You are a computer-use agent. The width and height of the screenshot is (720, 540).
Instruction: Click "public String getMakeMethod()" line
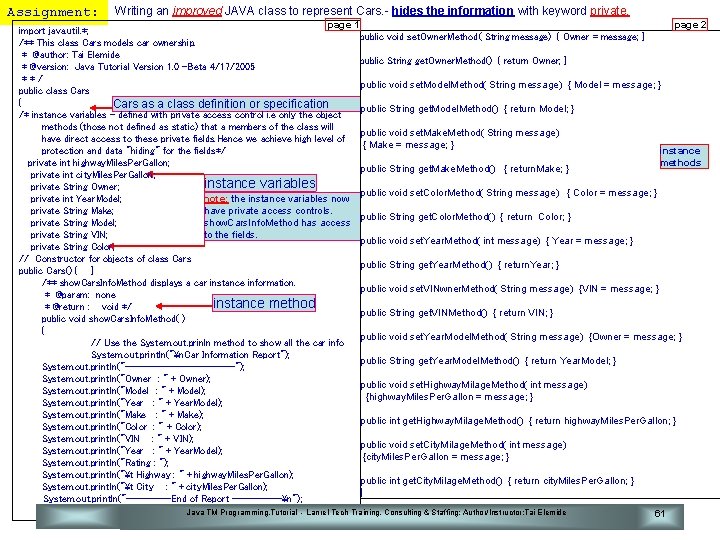coord(465,169)
